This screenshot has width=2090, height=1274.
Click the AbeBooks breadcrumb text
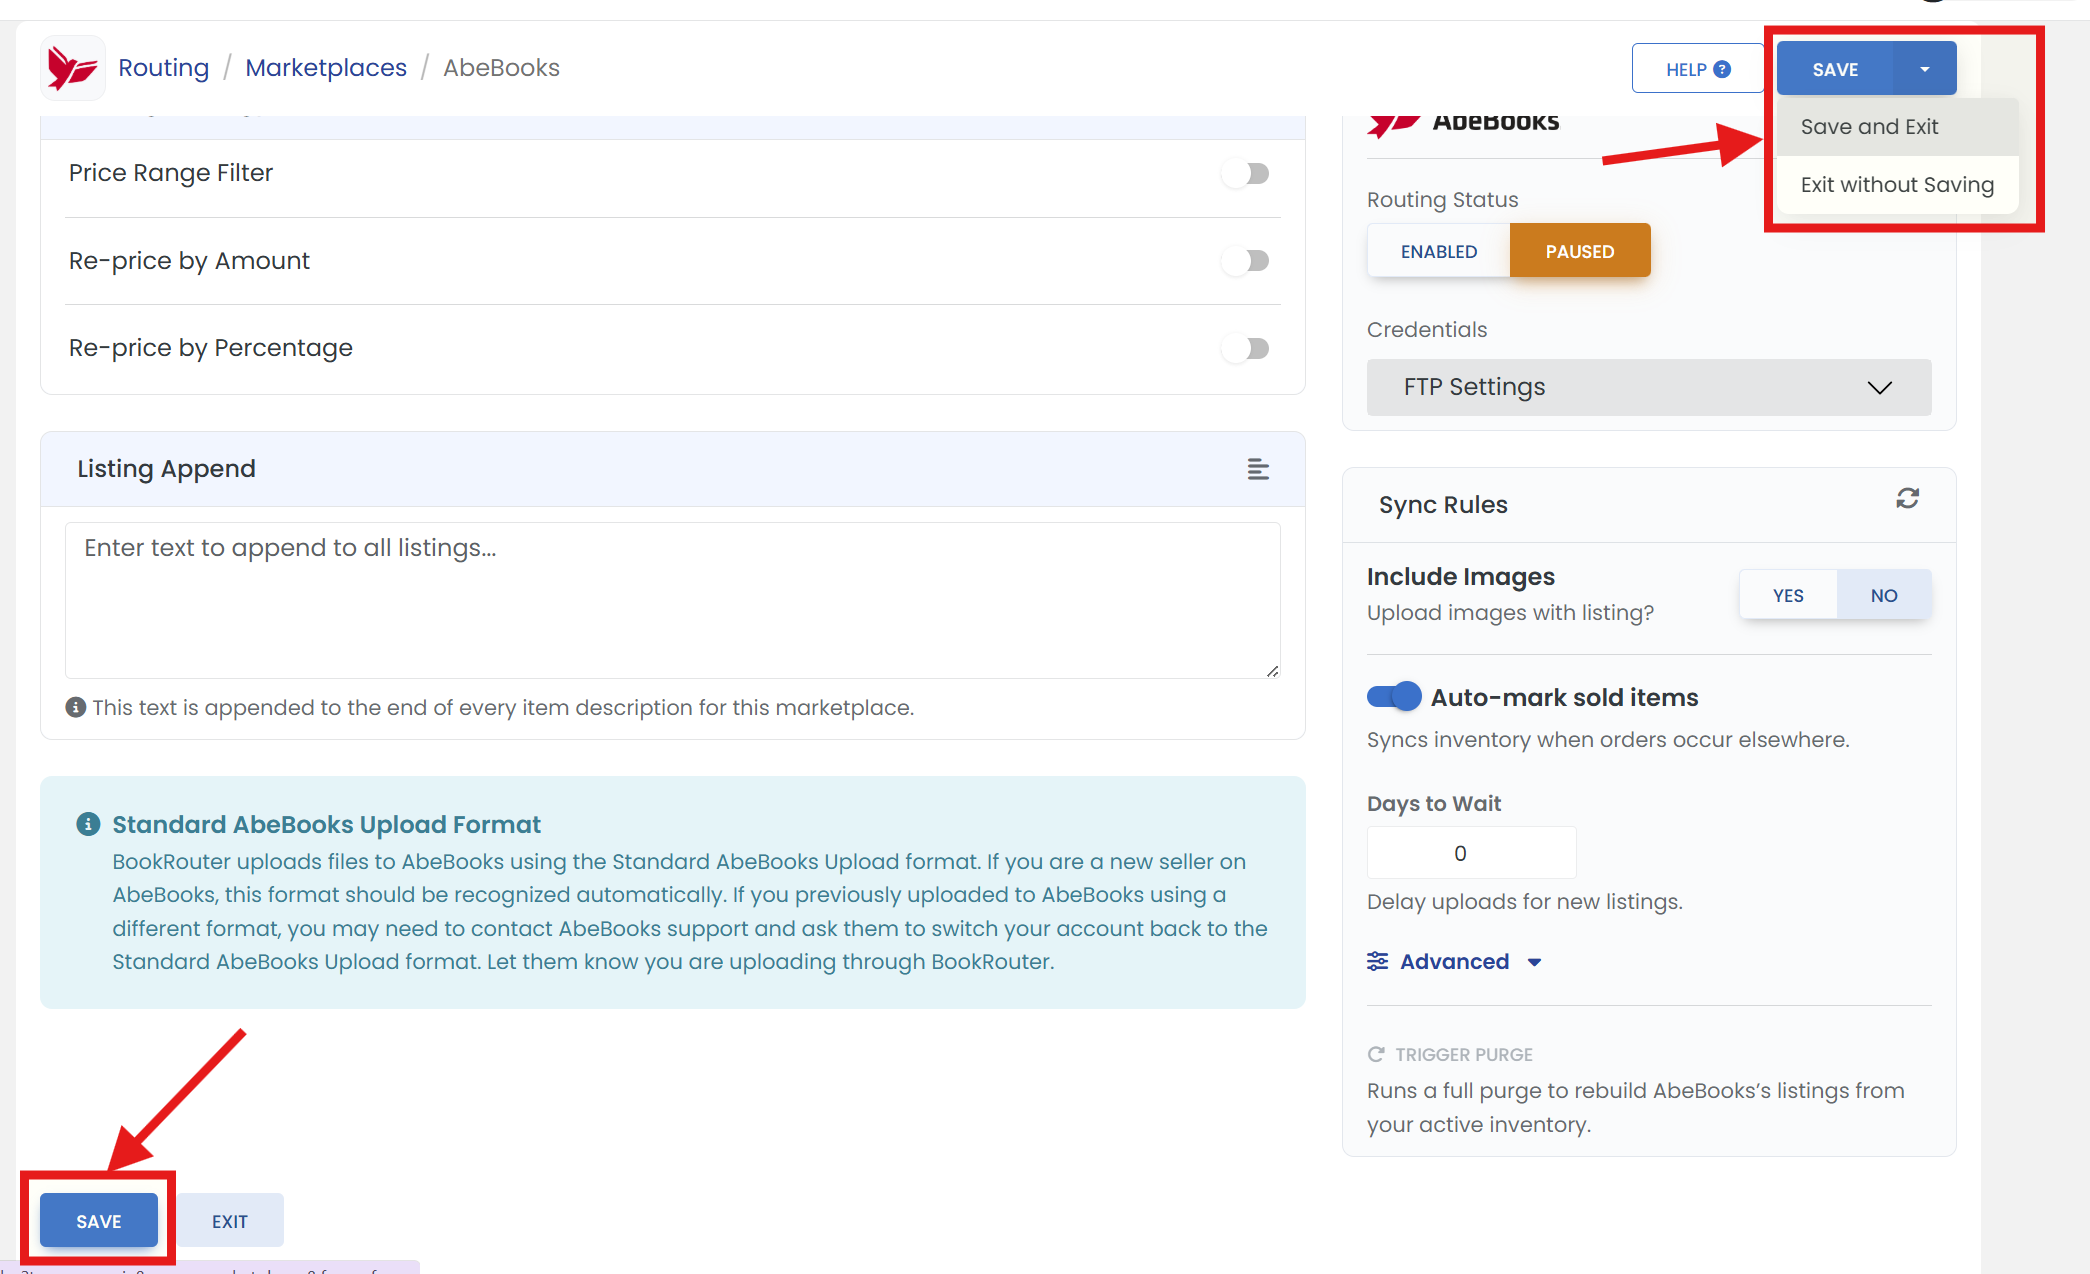click(501, 68)
